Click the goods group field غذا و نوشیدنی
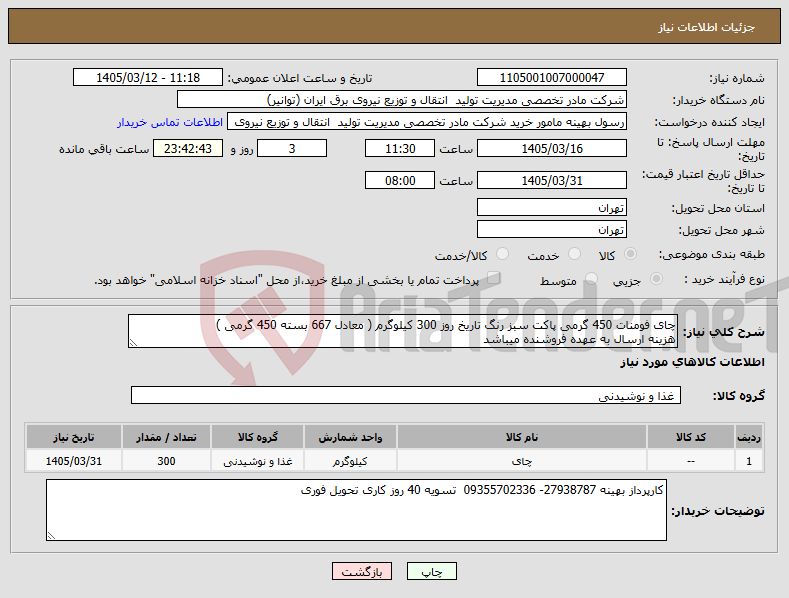The width and height of the screenshot is (789, 598). pyautogui.click(x=406, y=396)
